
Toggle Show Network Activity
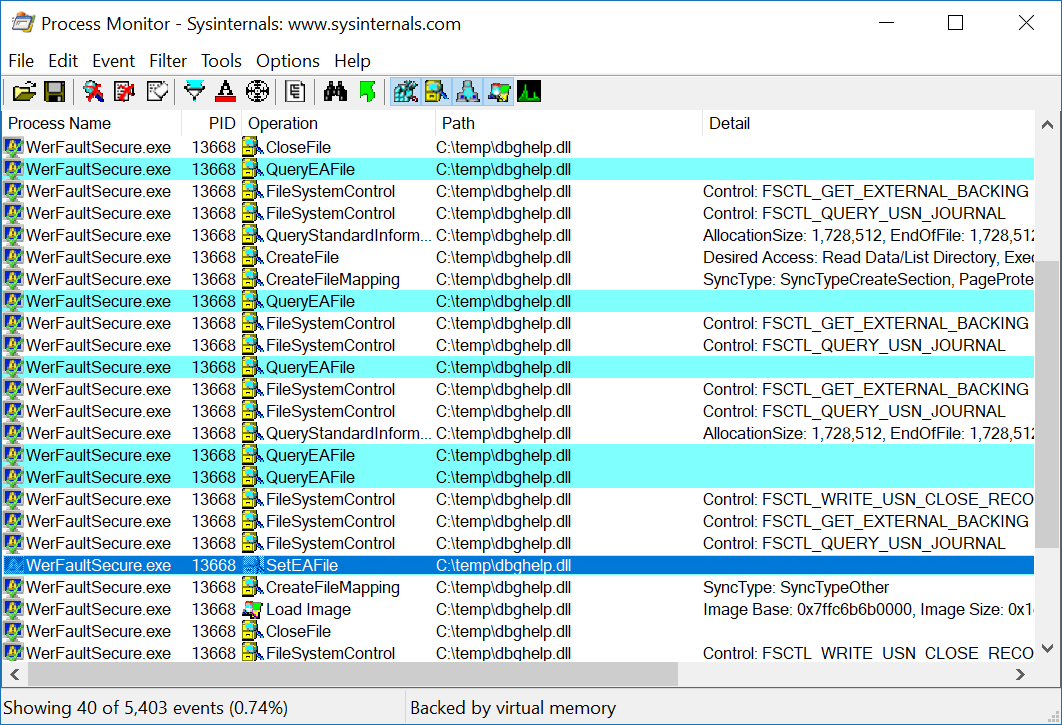467,92
